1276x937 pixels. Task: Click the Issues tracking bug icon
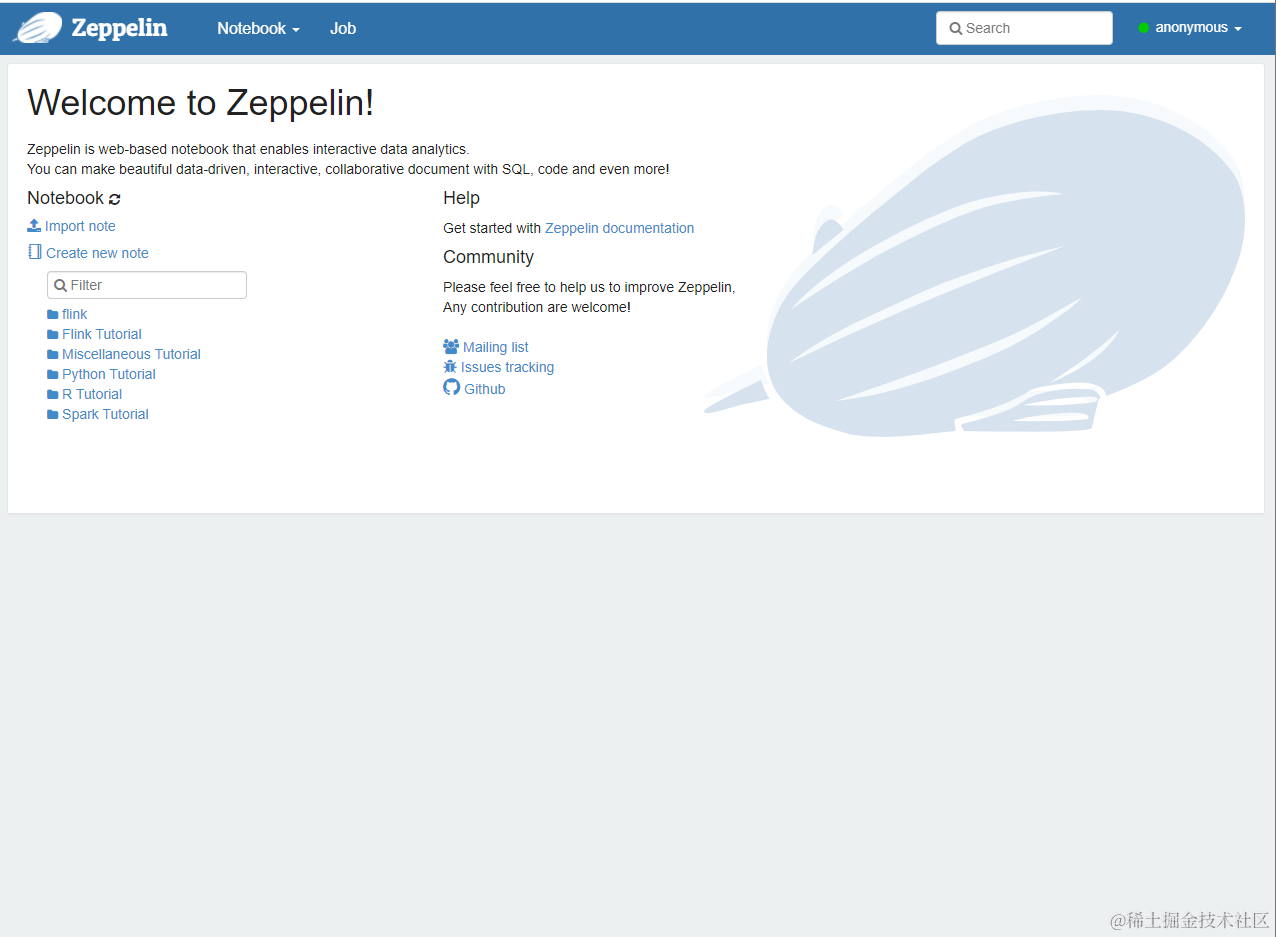pyautogui.click(x=450, y=367)
